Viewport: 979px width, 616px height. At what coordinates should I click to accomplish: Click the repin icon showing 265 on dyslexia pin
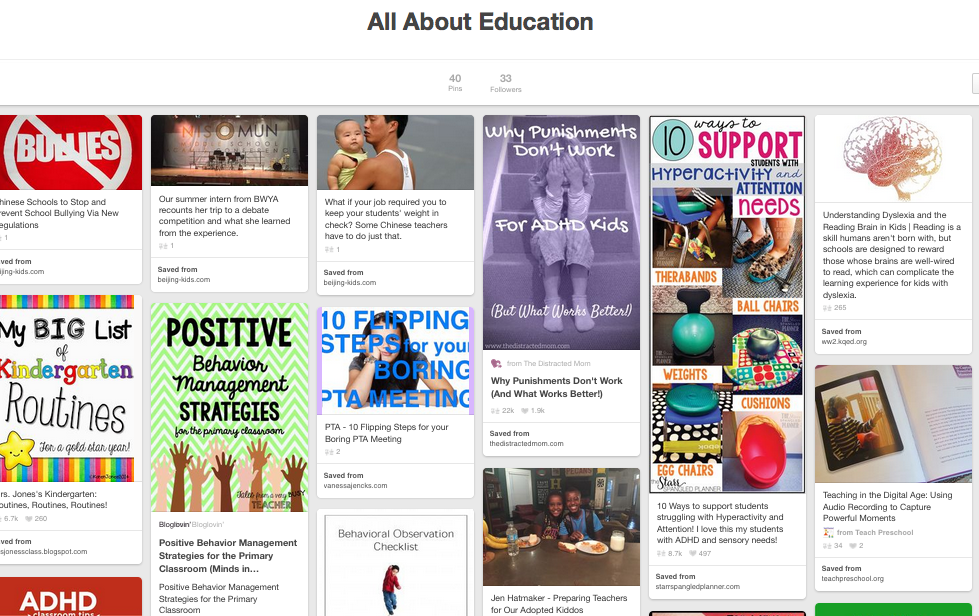pos(827,308)
